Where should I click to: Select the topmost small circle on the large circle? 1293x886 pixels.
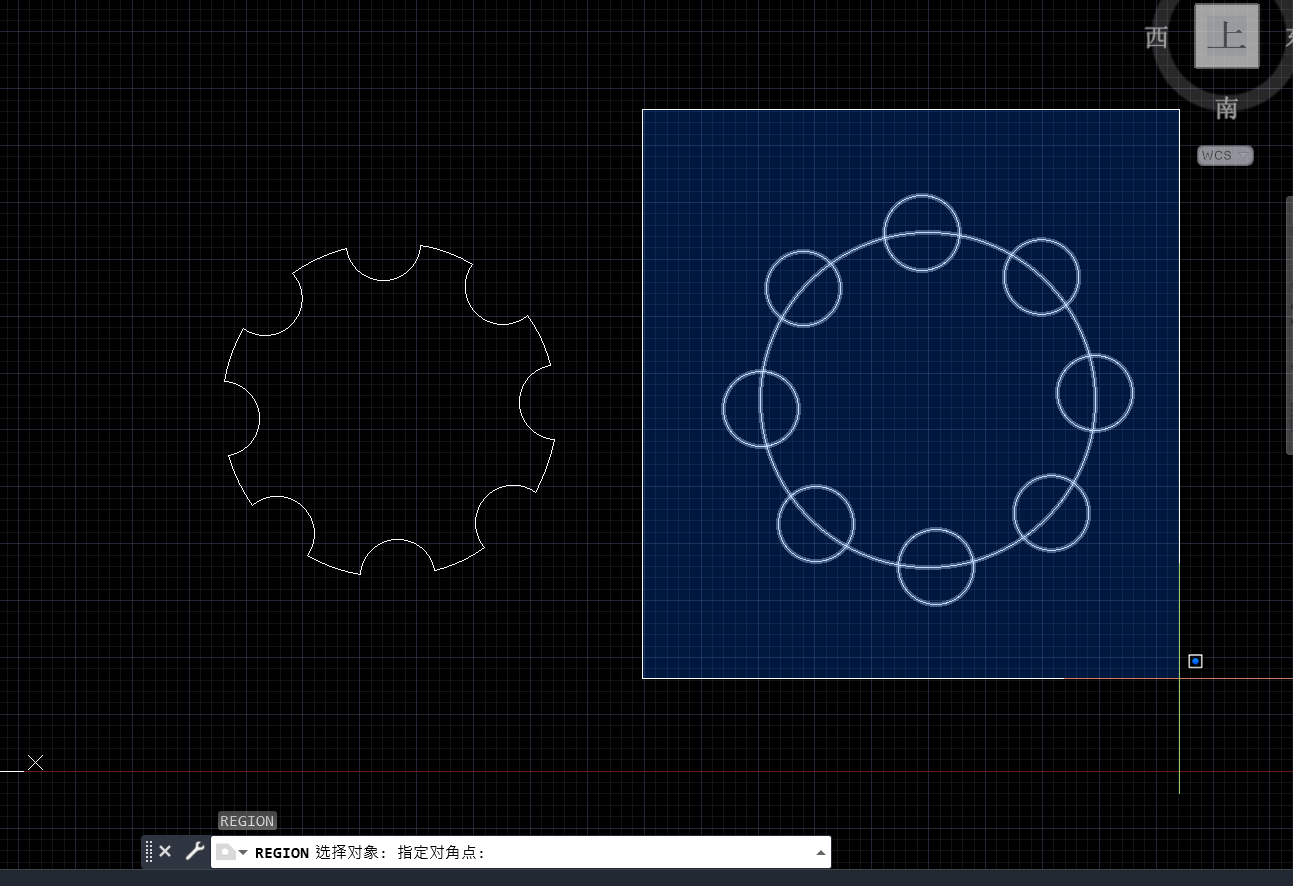922,197
